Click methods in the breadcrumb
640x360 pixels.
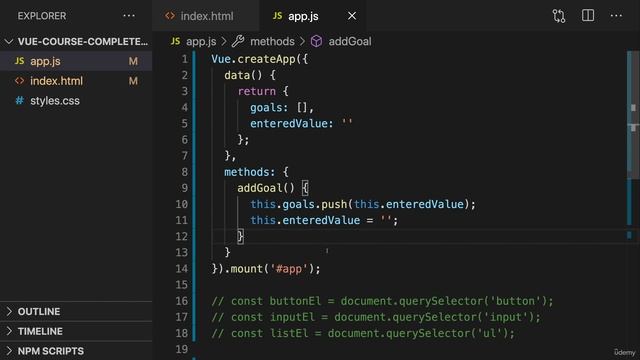[272, 42]
